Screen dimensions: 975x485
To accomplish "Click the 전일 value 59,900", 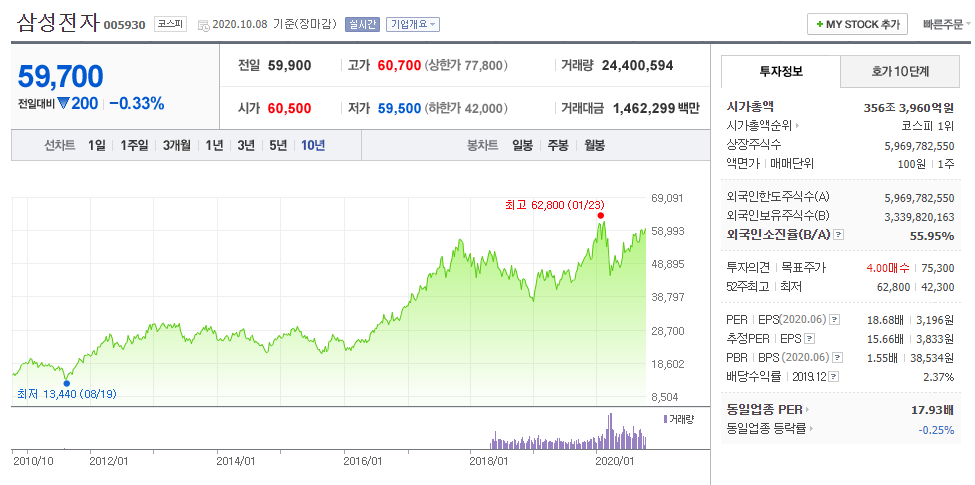I will 290,65.
